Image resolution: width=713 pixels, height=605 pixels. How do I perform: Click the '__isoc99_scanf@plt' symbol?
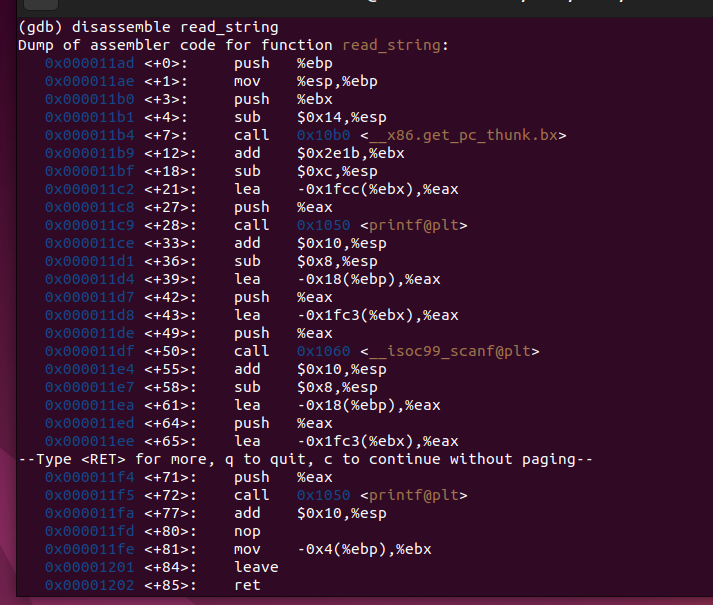tap(450, 351)
